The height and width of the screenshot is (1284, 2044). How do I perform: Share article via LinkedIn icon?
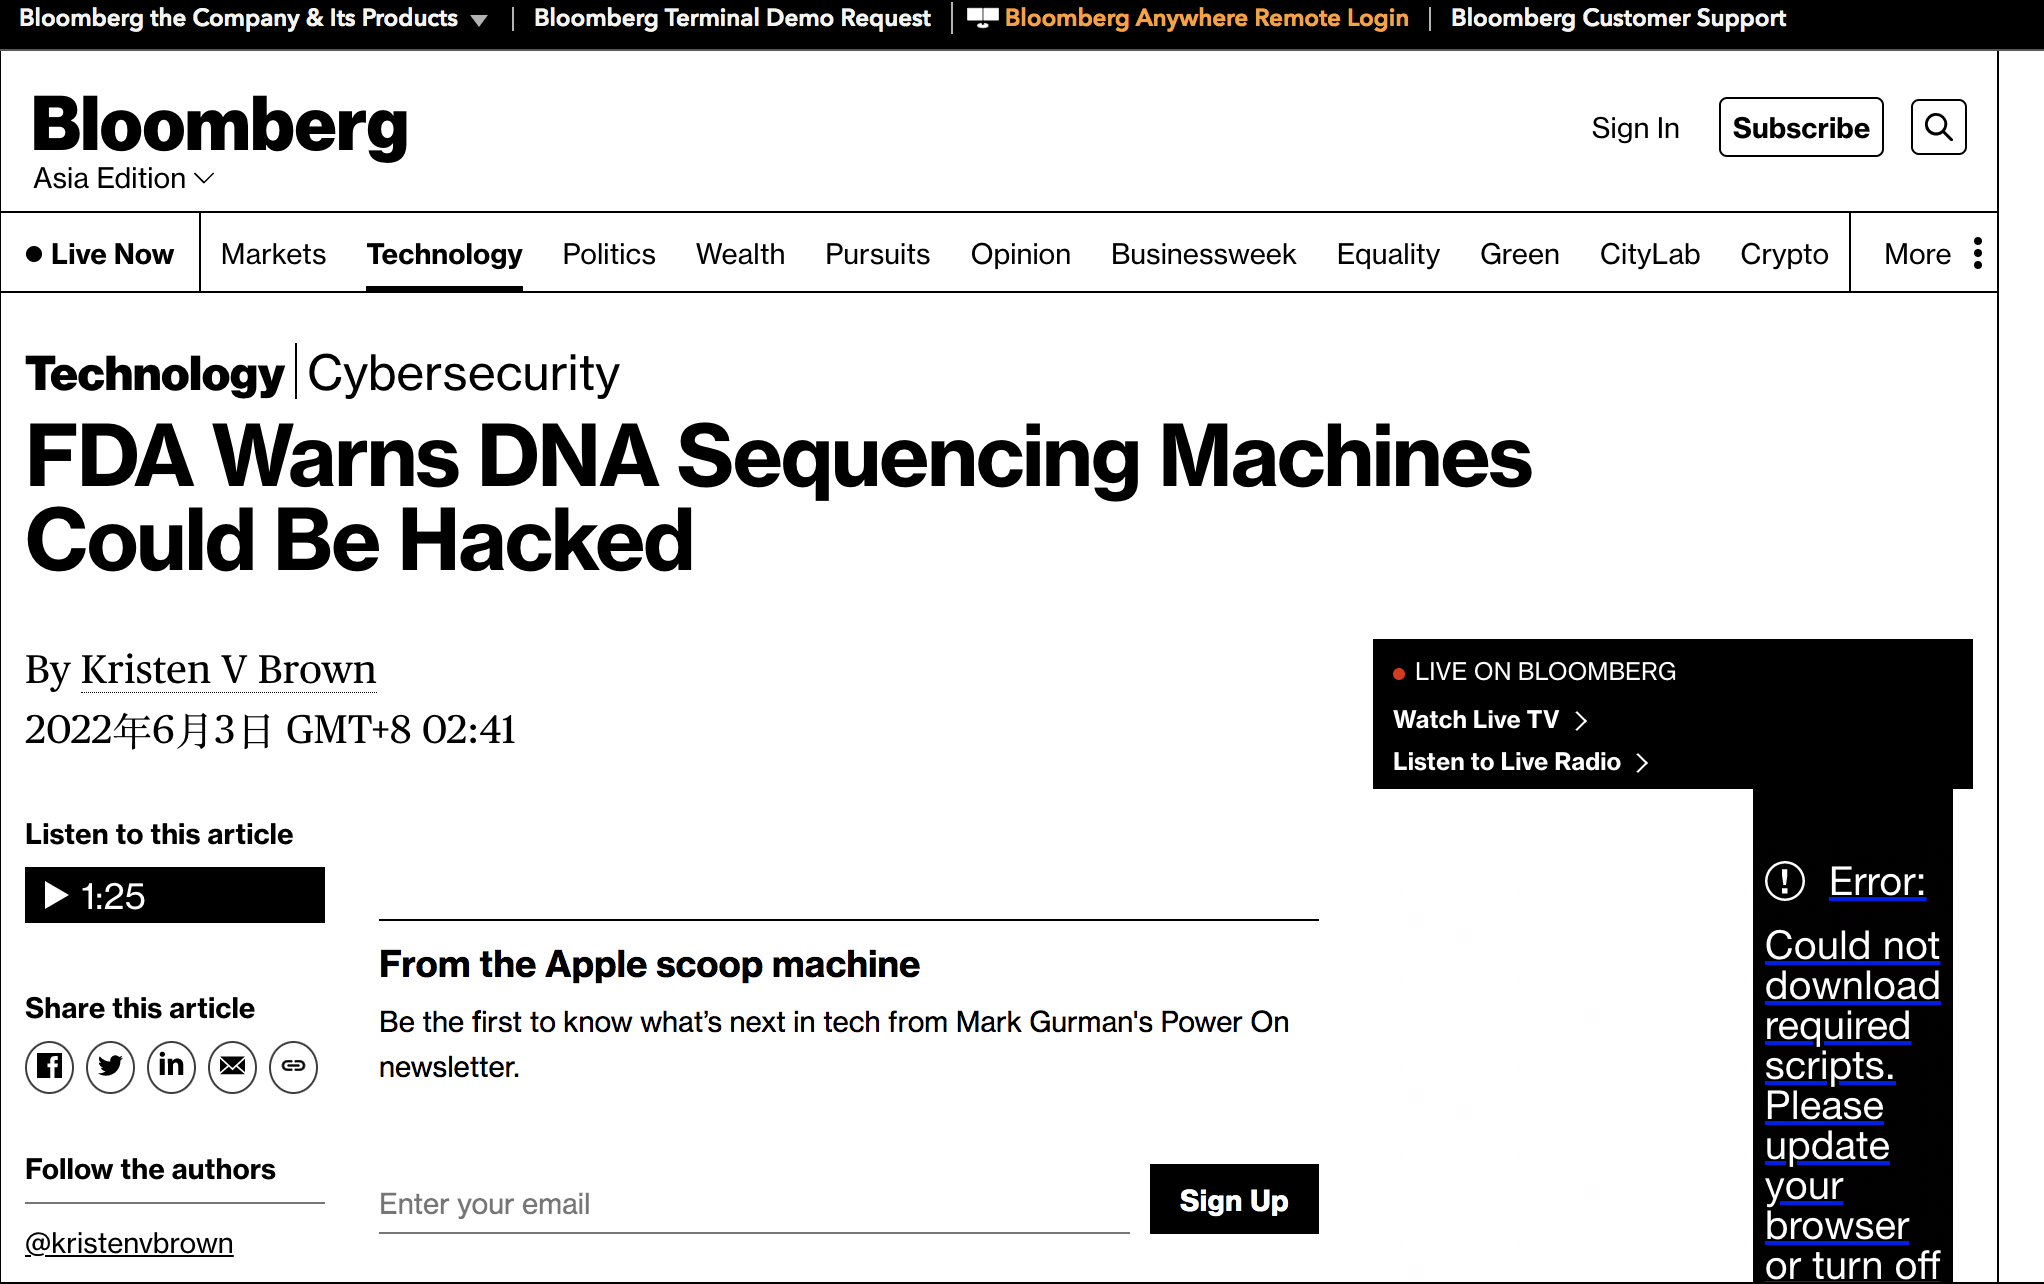(171, 1067)
